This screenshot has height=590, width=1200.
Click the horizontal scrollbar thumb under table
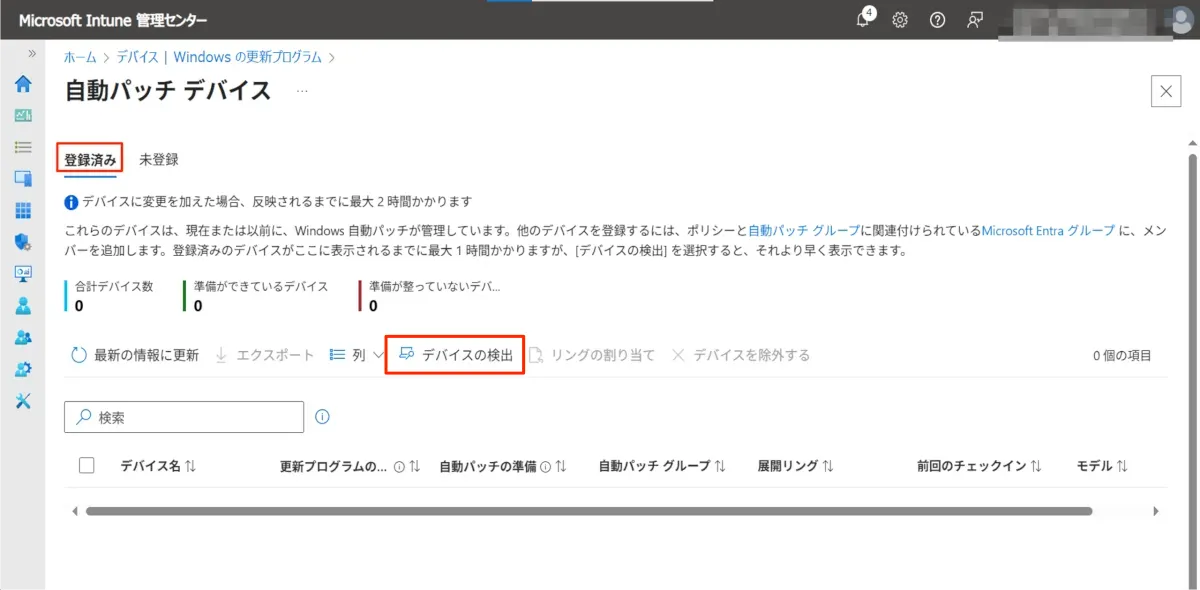tap(589, 511)
